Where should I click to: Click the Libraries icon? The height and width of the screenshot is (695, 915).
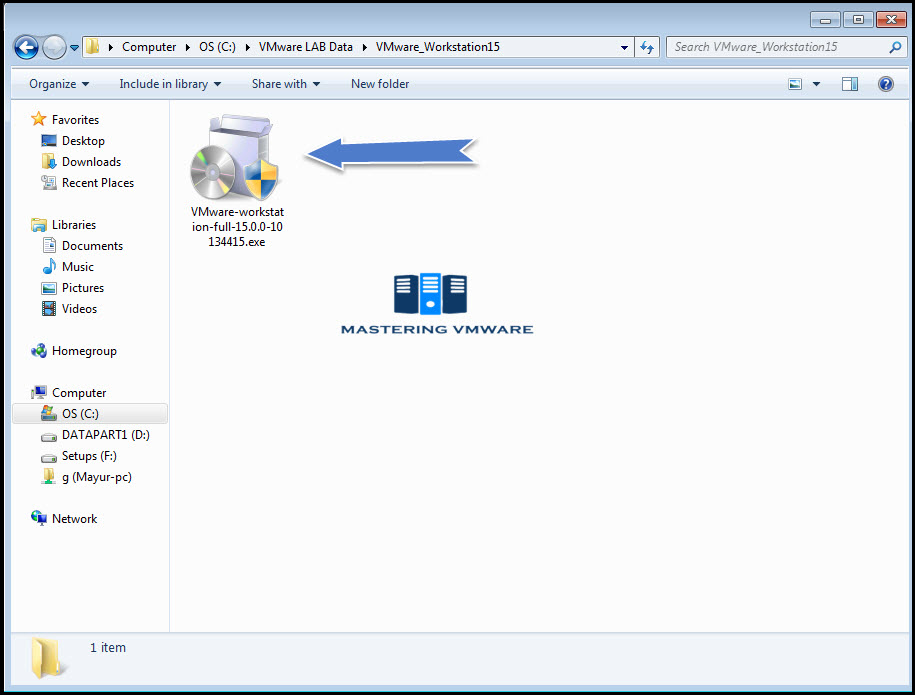39,225
